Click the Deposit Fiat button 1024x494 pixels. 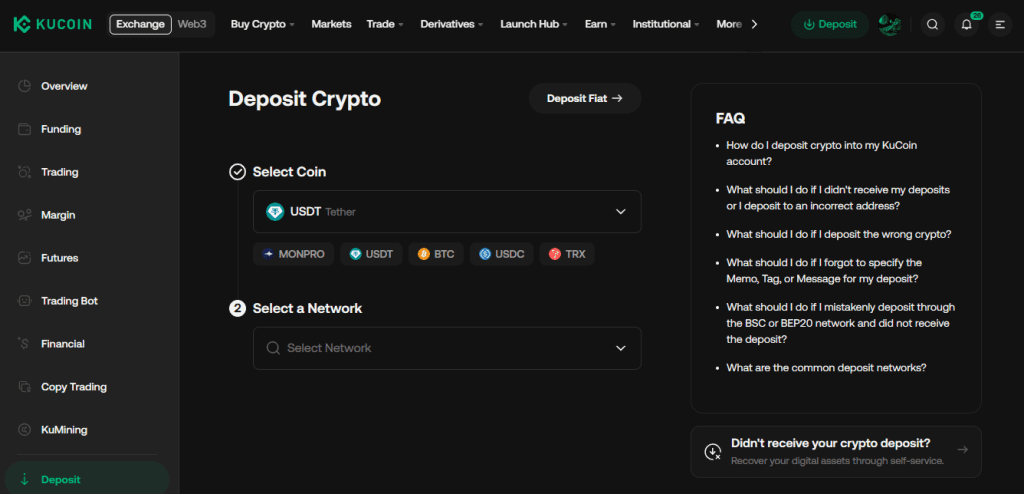click(x=584, y=99)
